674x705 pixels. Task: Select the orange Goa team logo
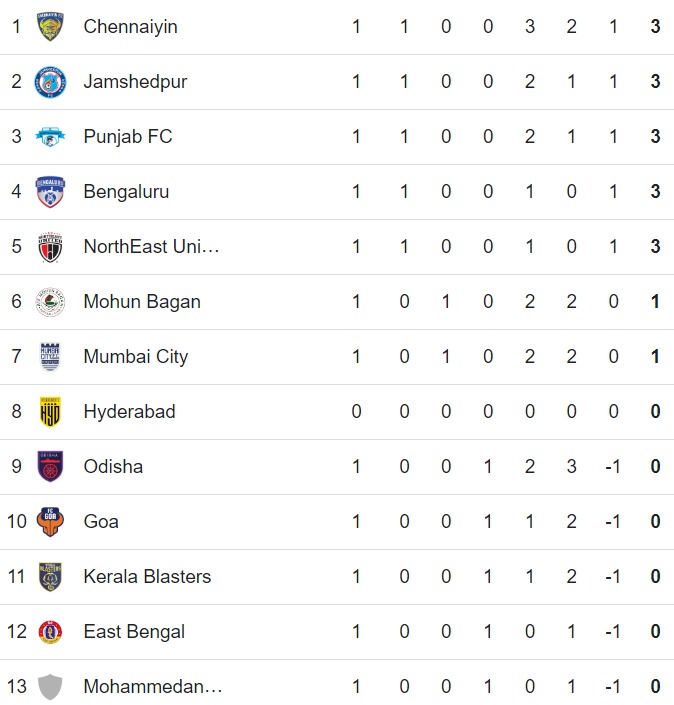(x=50, y=522)
